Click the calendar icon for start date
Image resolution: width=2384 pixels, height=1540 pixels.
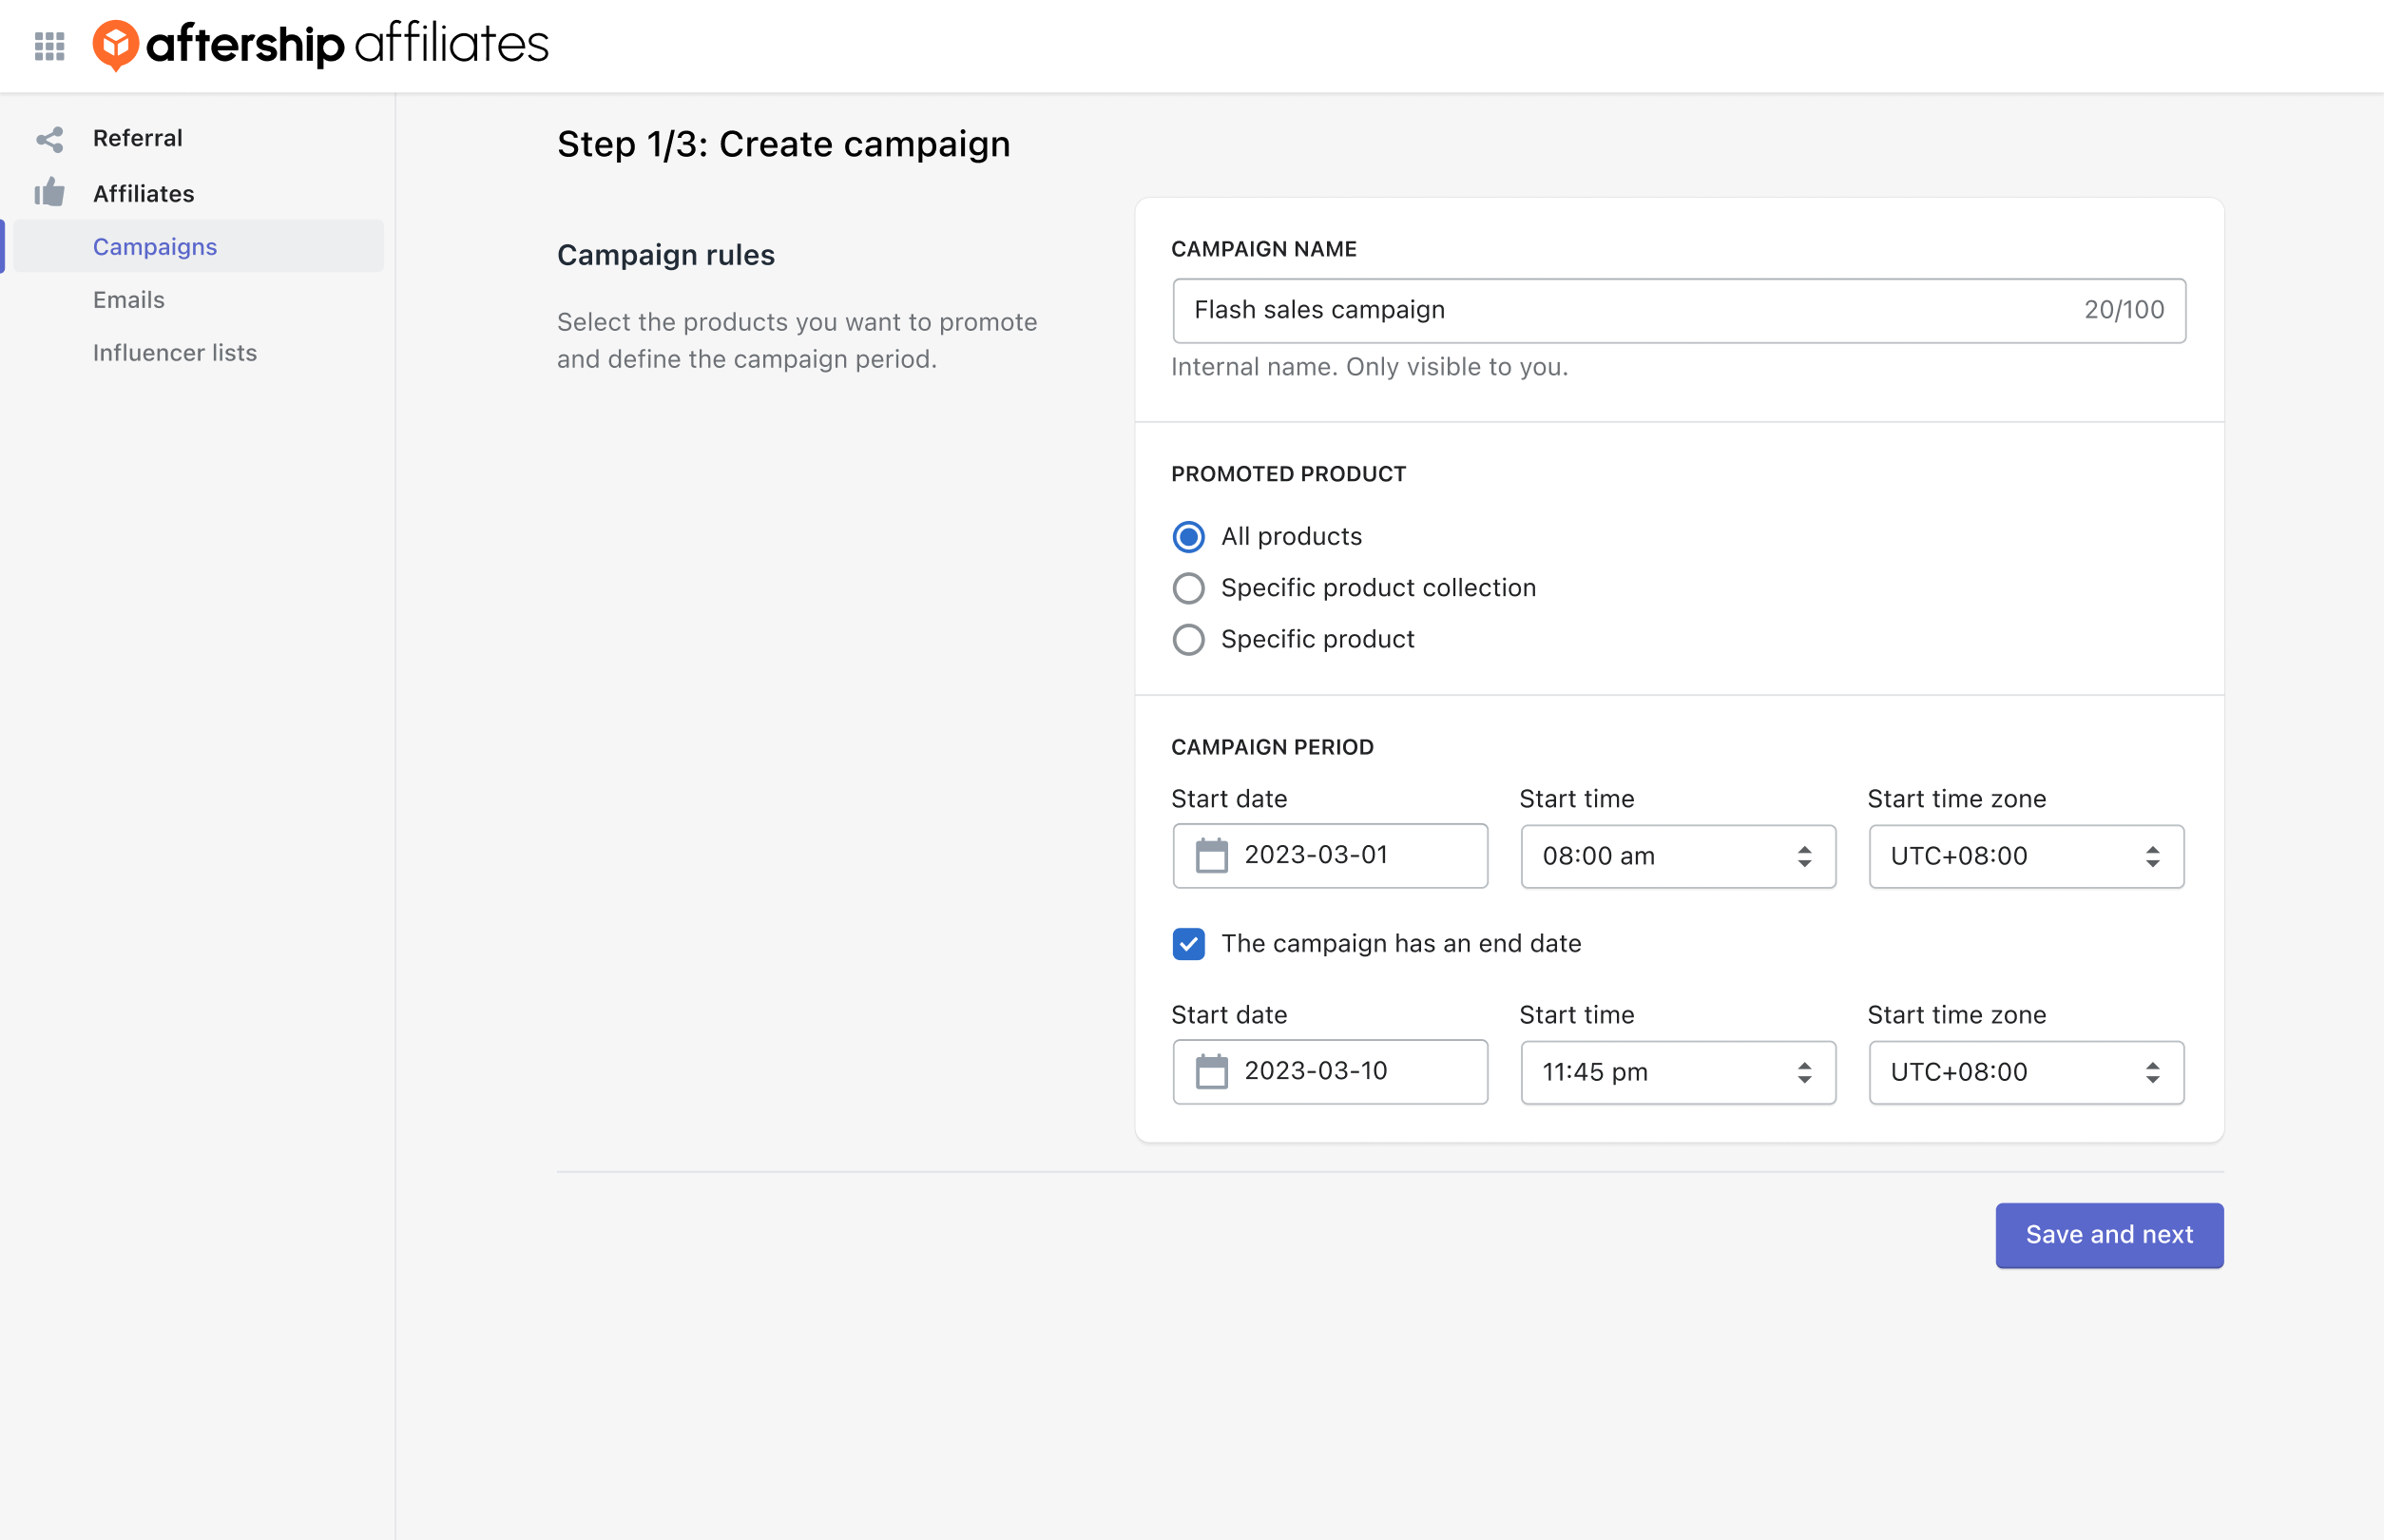click(1211, 854)
